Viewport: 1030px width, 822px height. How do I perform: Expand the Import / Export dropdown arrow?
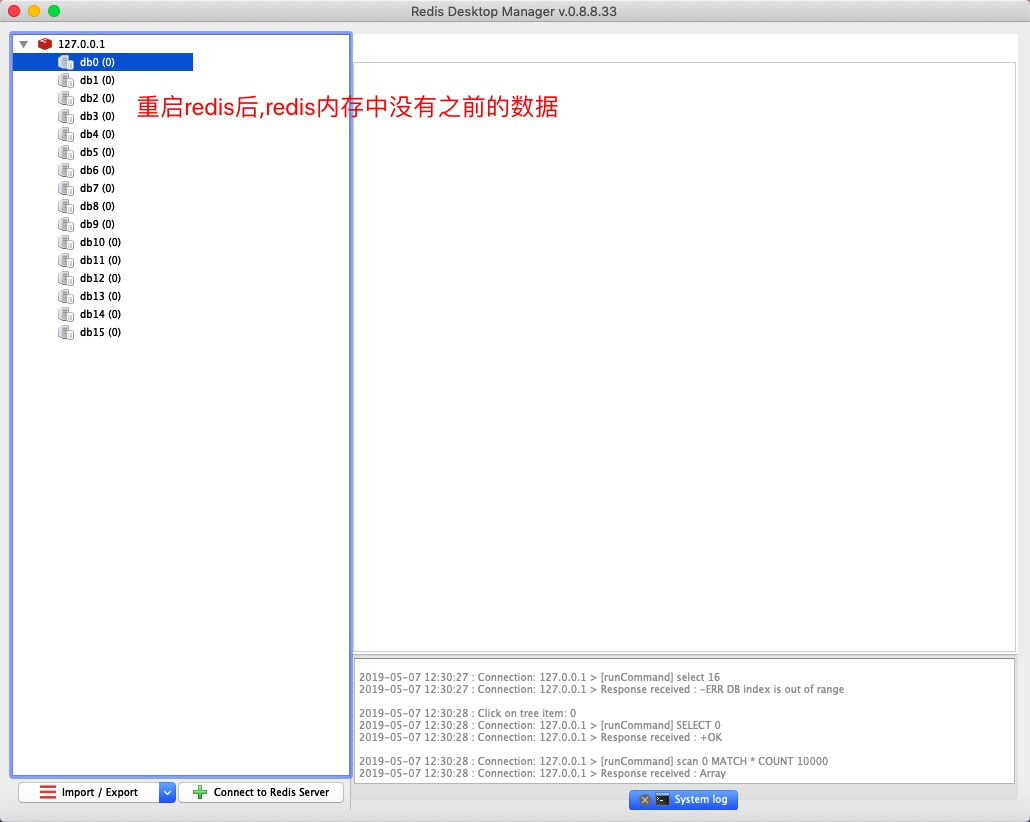pos(168,792)
